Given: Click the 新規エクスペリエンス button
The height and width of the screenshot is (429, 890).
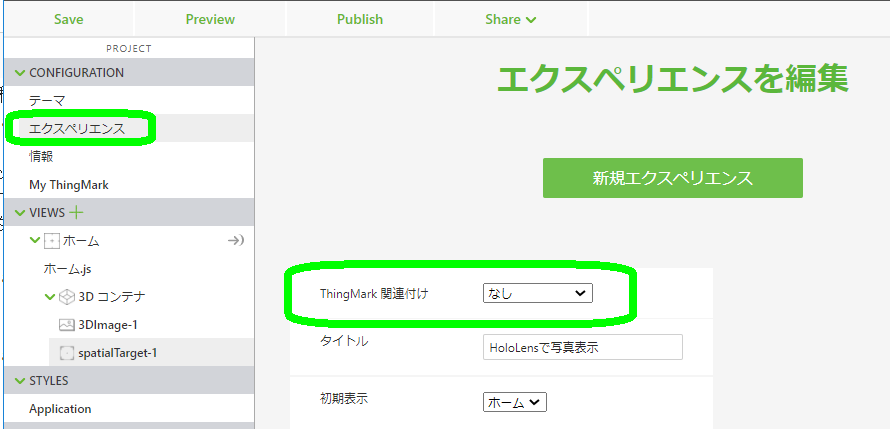Looking at the screenshot, I should 673,178.
